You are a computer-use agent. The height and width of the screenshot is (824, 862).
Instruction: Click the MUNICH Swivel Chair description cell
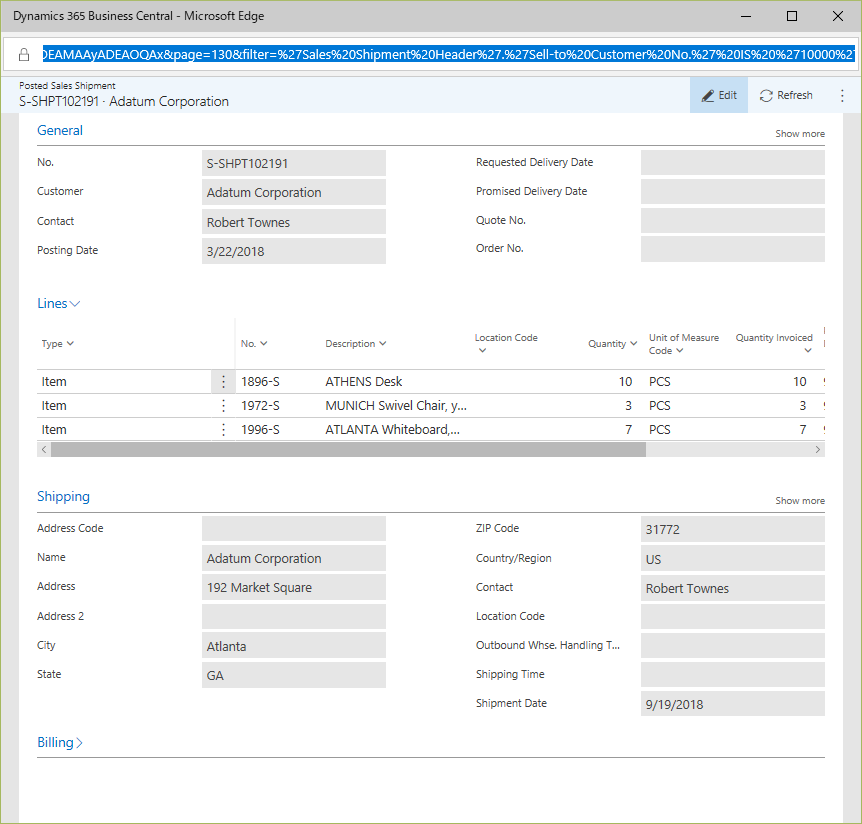(x=396, y=406)
